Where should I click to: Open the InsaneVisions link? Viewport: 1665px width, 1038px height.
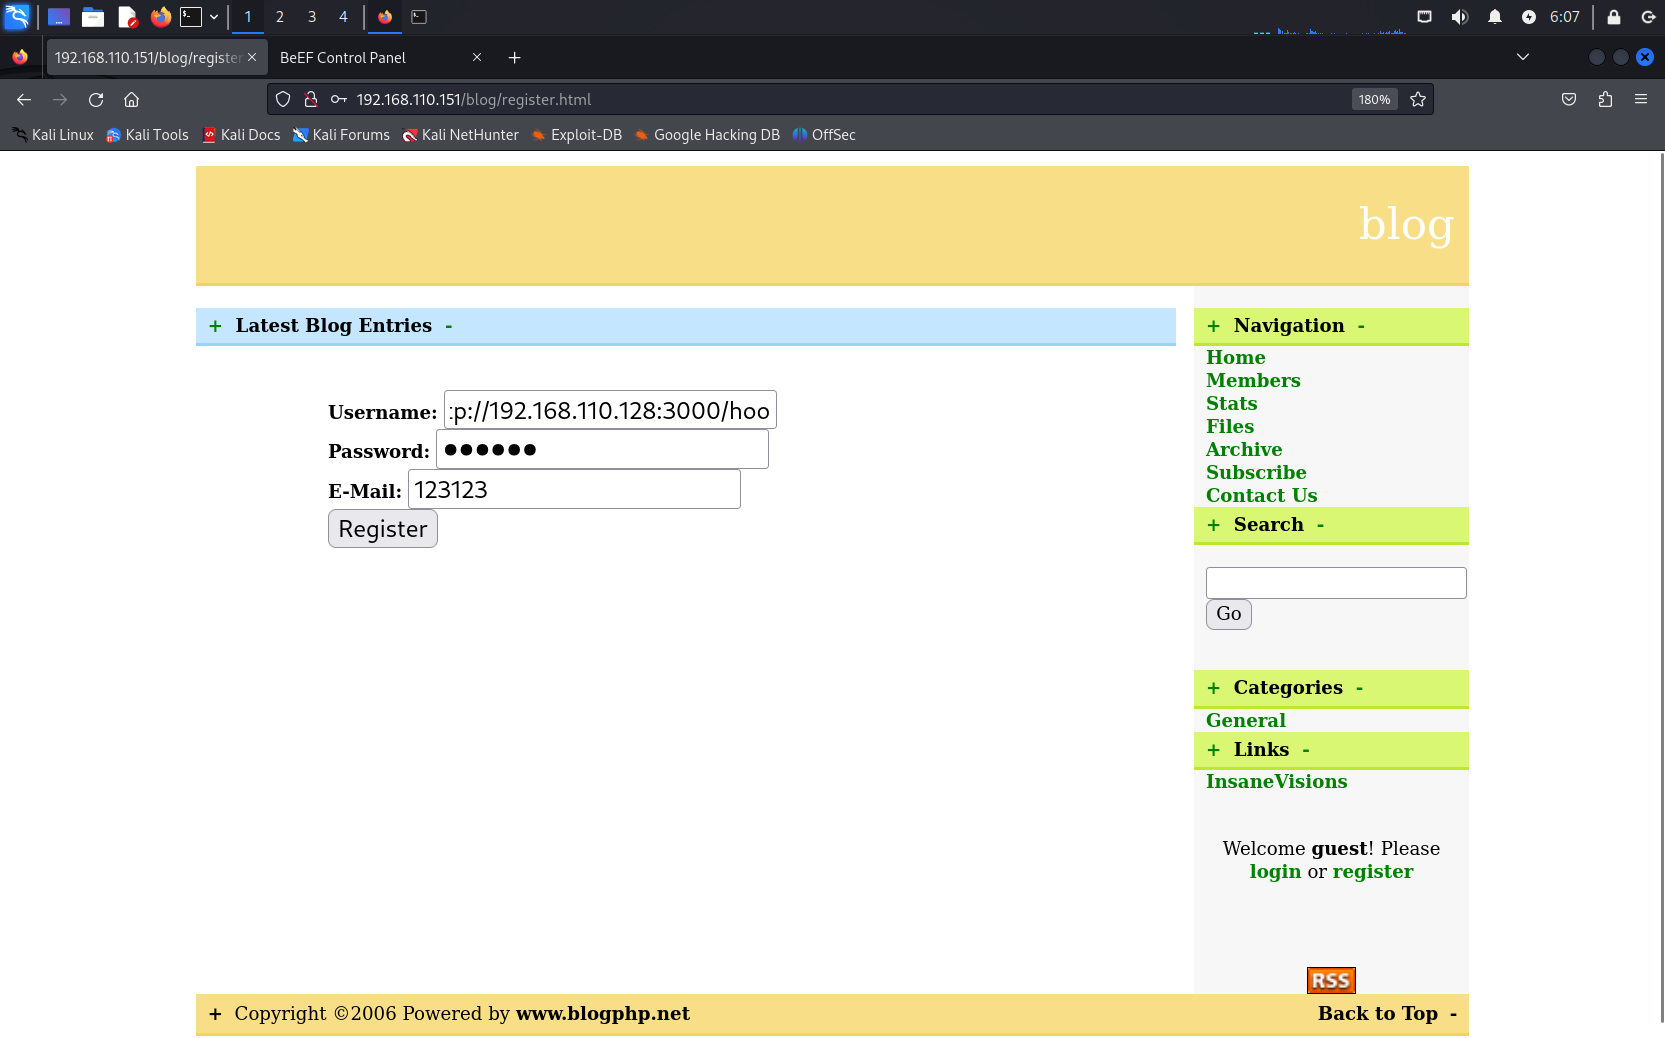tap(1276, 781)
